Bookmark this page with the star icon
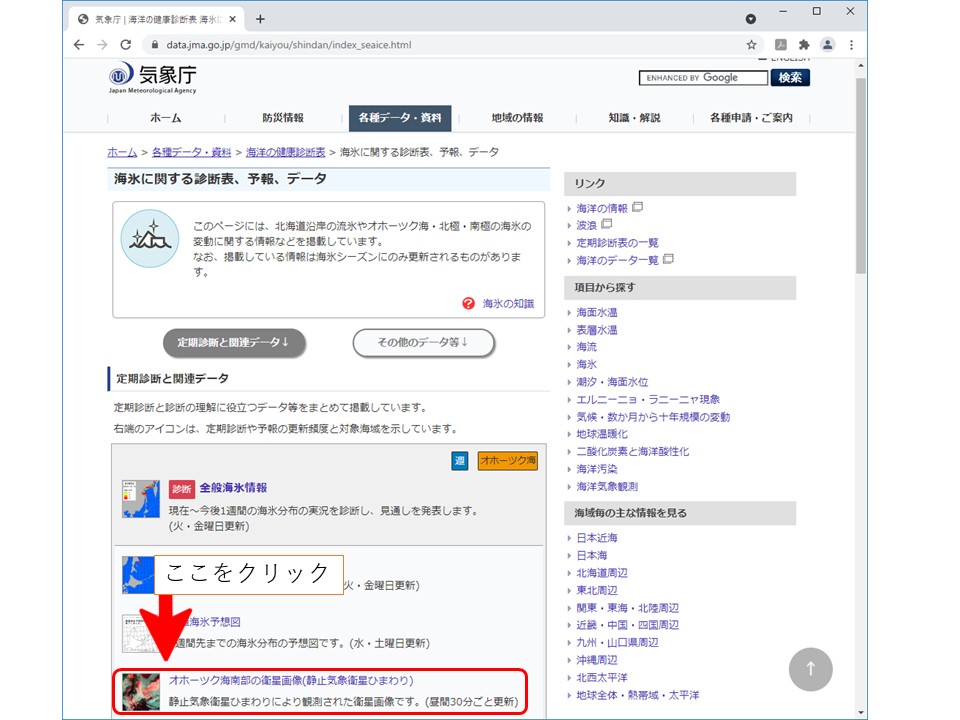Image resolution: width=960 pixels, height=720 pixels. pos(751,45)
